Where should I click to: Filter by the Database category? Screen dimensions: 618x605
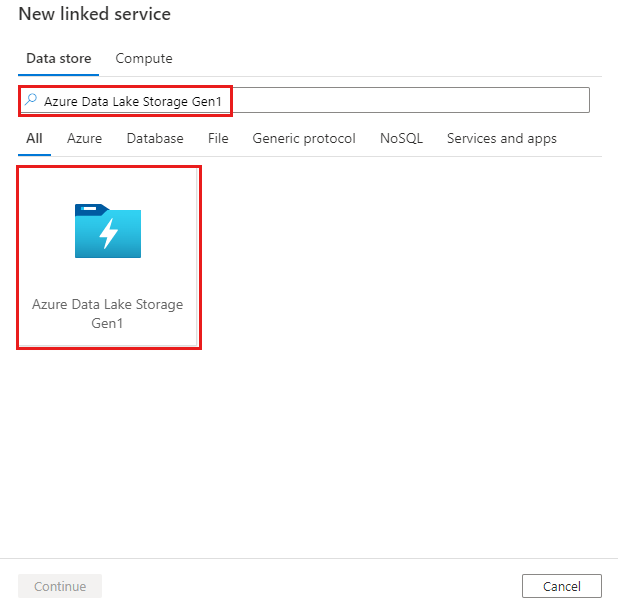155,139
